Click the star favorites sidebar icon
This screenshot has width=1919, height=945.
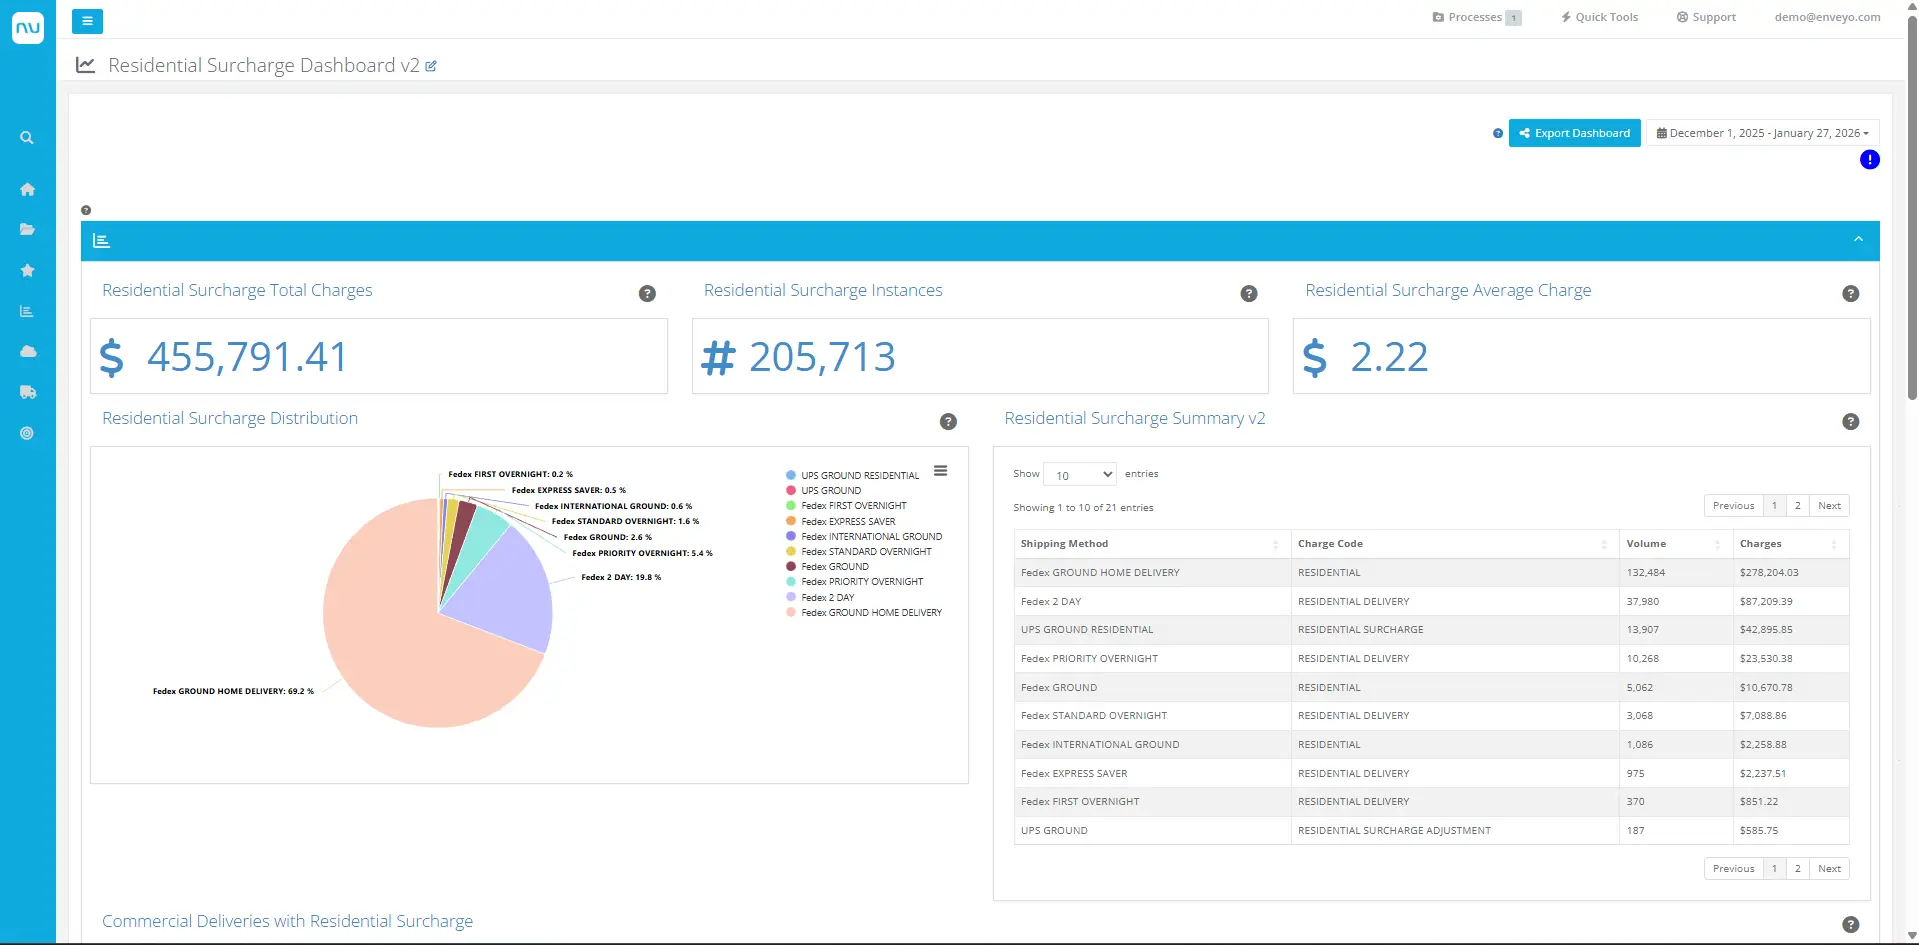coord(27,270)
